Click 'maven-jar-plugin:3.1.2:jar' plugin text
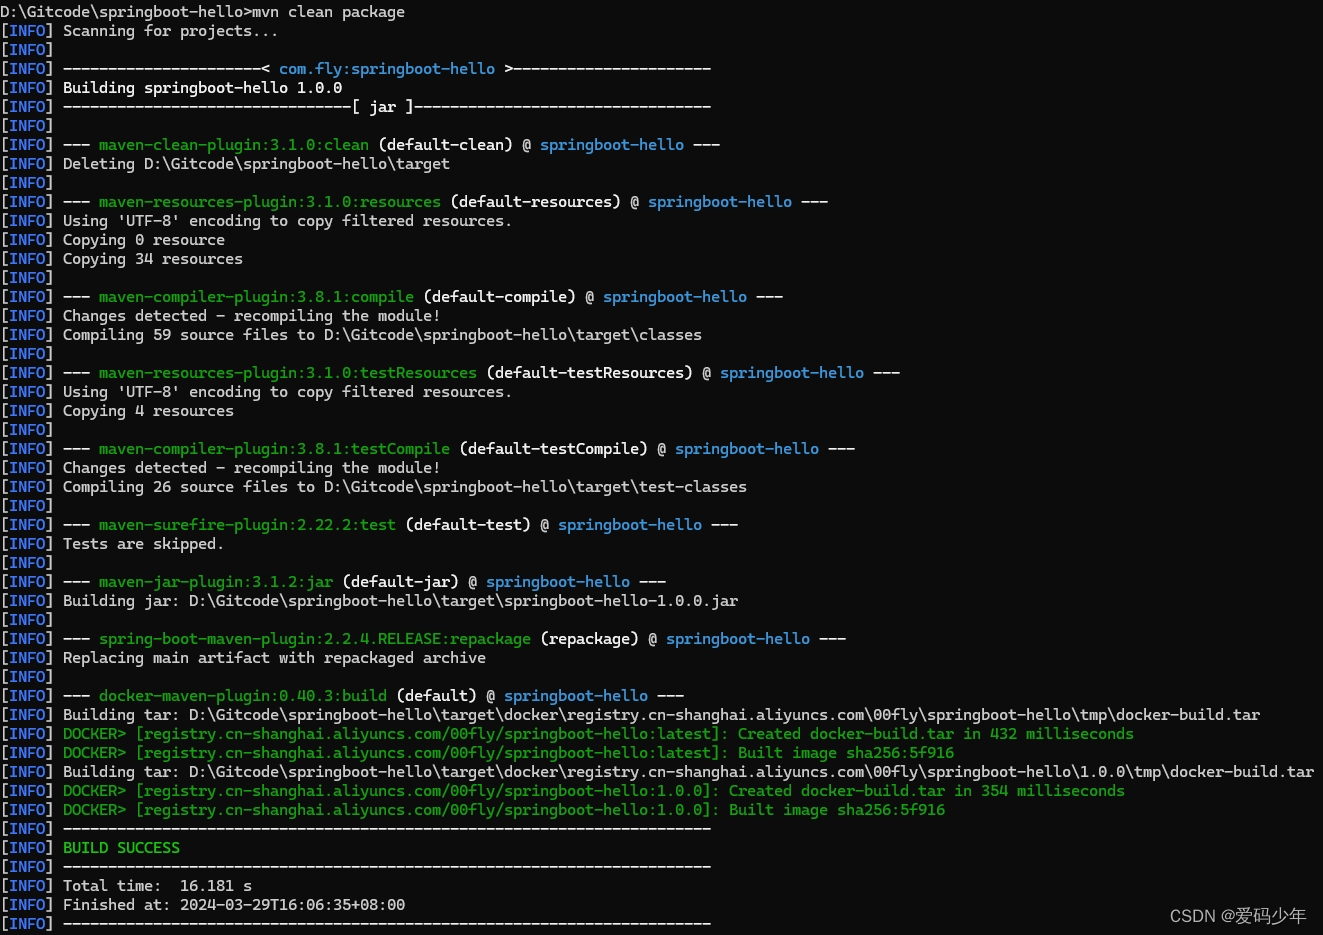The width and height of the screenshot is (1323, 935). coord(216,582)
